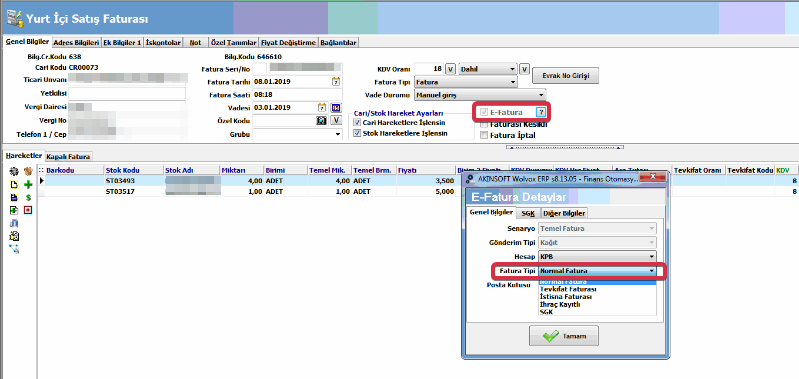Toggle Cari Hareketlere İşlensin checkbox

click(x=357, y=123)
